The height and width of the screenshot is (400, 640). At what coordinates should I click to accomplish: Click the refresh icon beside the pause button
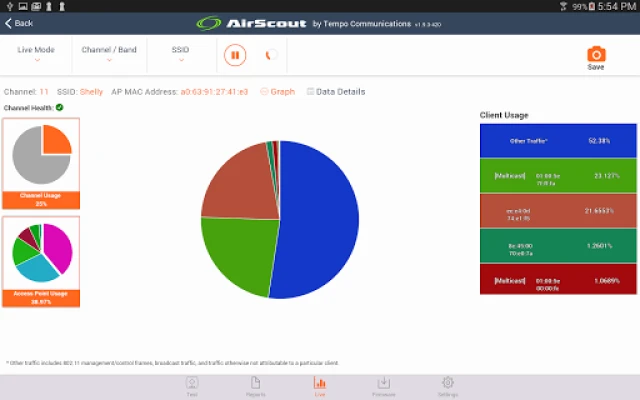point(267,55)
